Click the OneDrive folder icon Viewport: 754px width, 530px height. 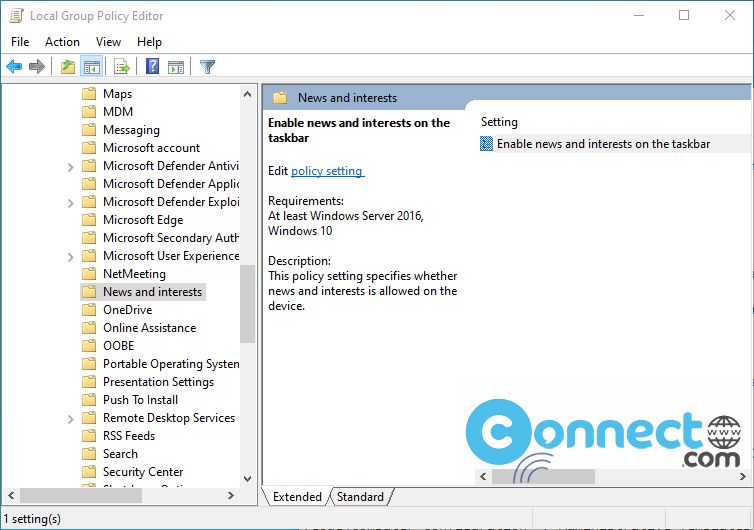click(x=89, y=310)
